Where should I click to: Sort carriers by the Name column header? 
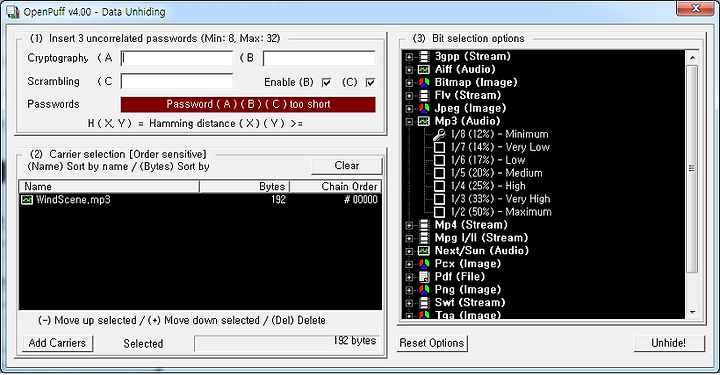(109, 186)
